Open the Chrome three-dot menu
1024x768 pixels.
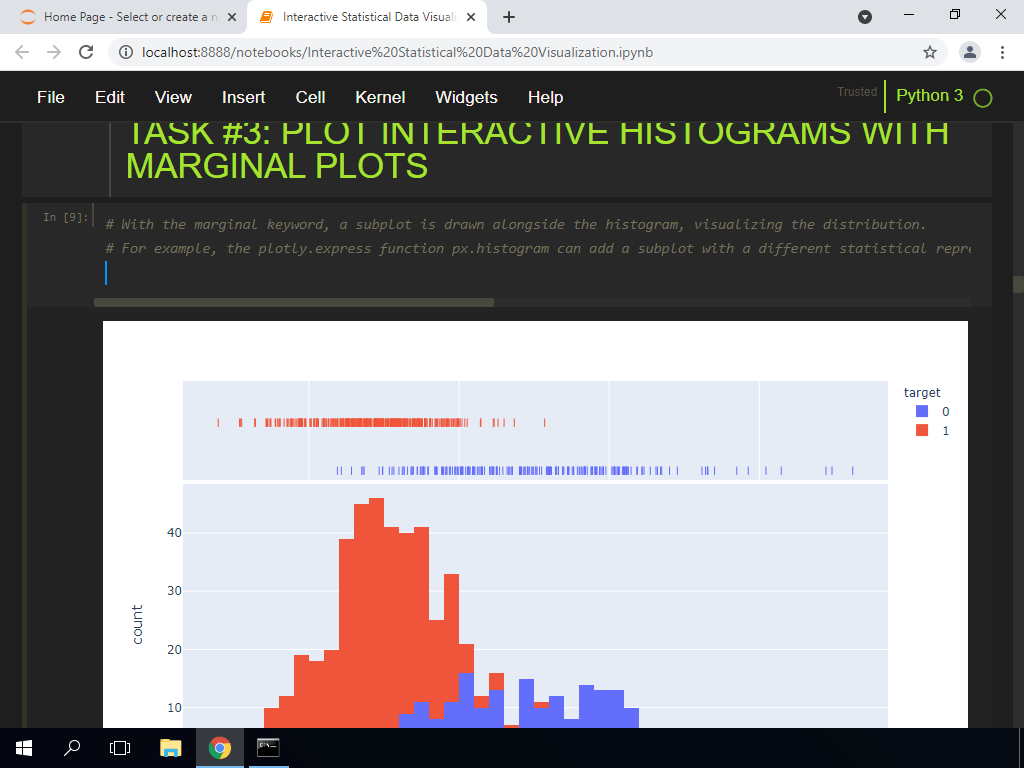point(1003,52)
